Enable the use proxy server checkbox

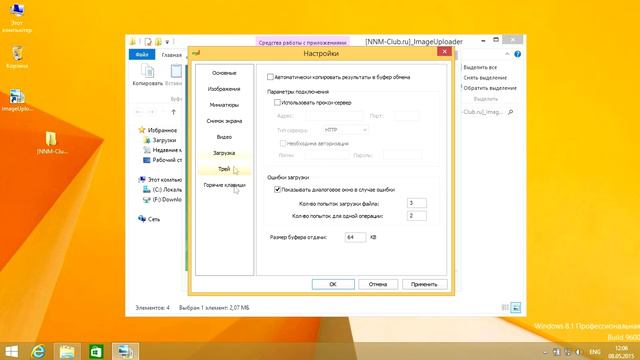pyautogui.click(x=278, y=102)
